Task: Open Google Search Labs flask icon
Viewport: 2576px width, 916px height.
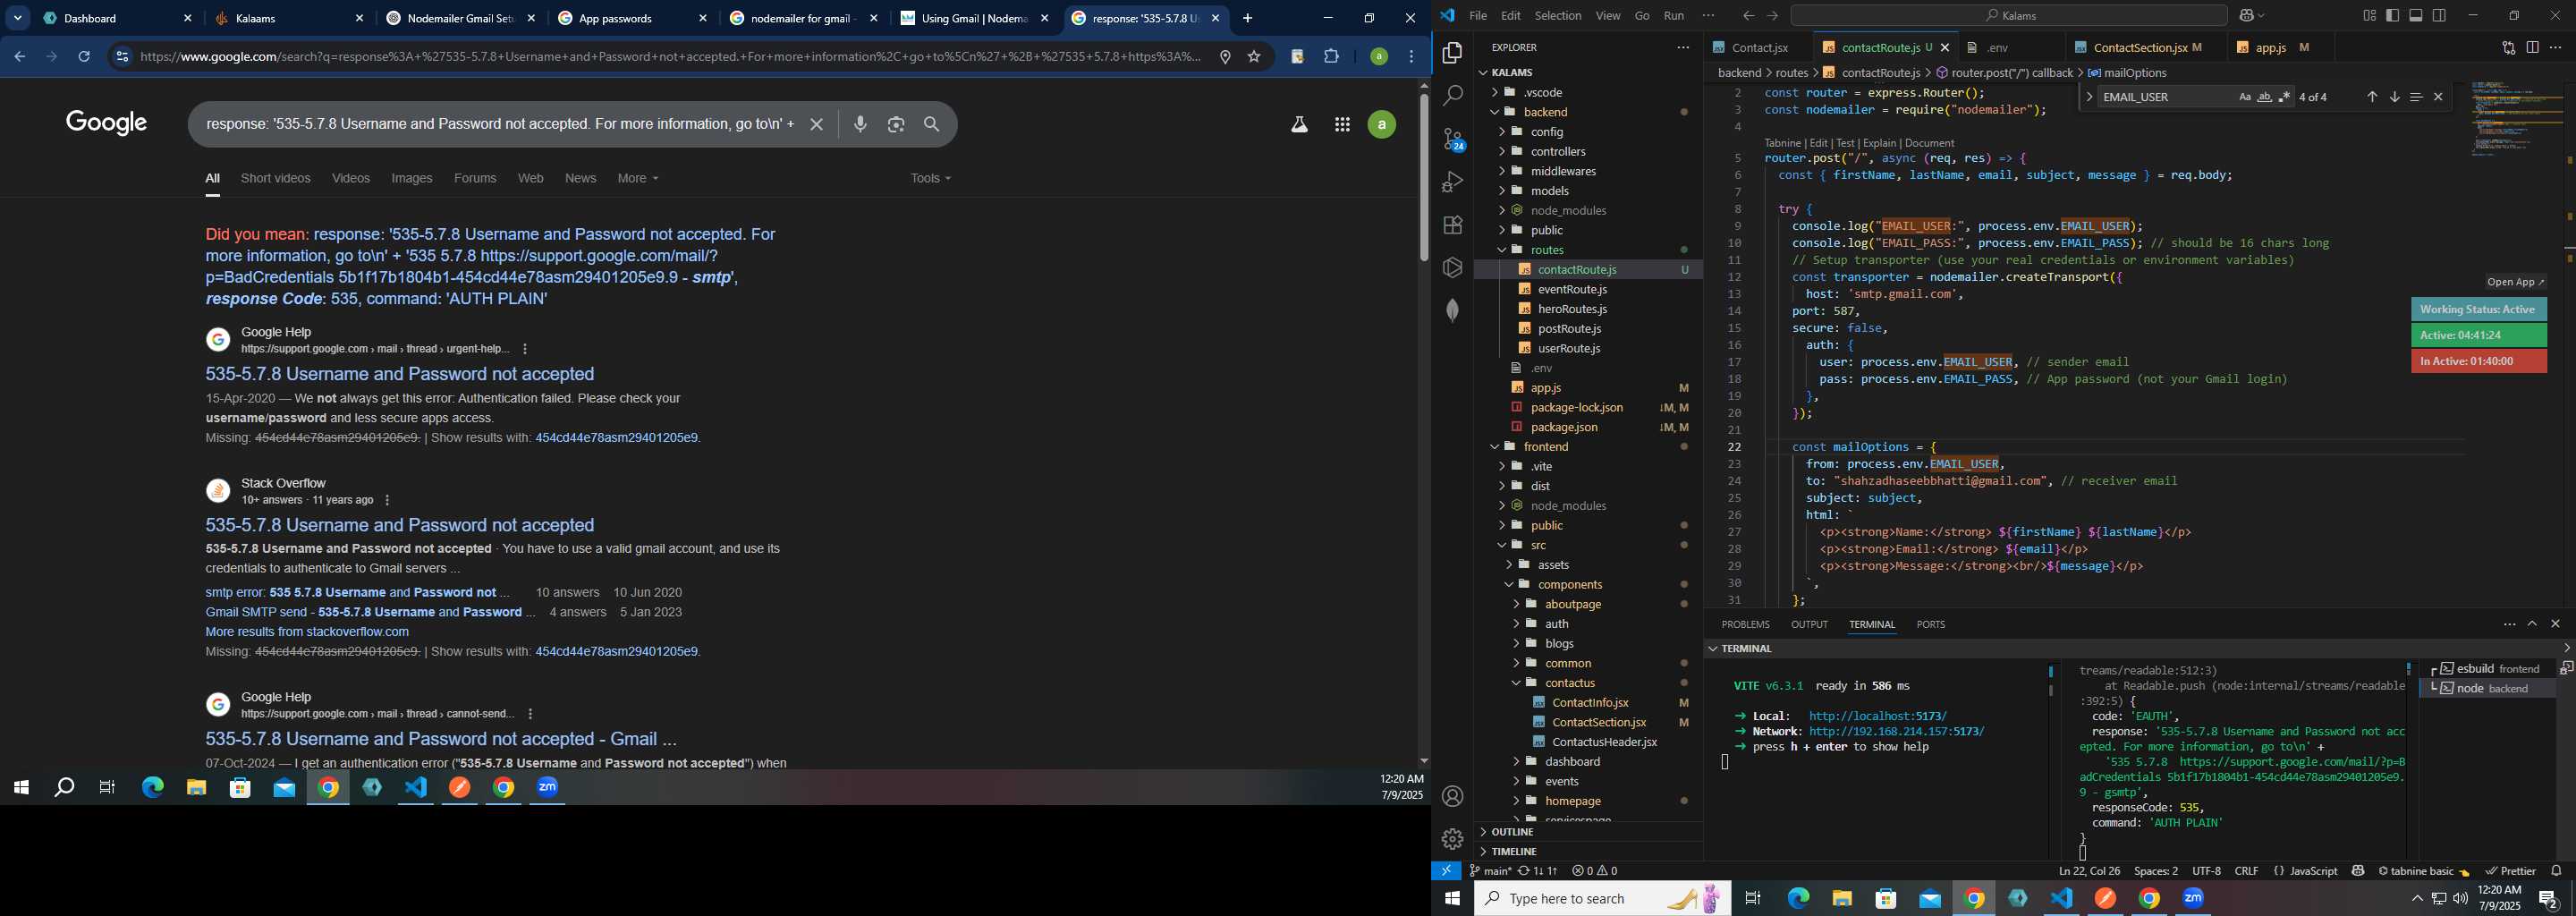Action: (1299, 125)
